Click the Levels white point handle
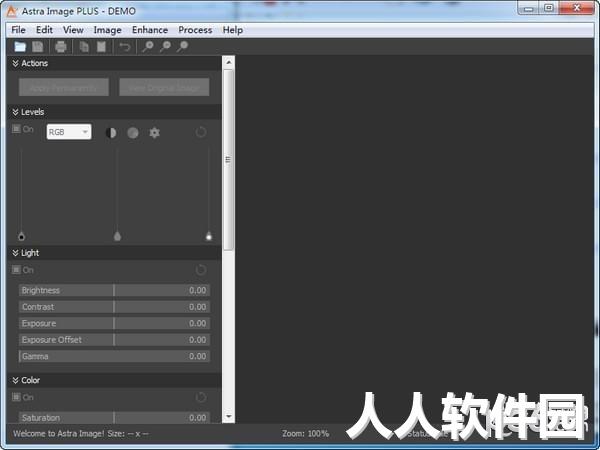This screenshot has width=600, height=450. (x=209, y=236)
